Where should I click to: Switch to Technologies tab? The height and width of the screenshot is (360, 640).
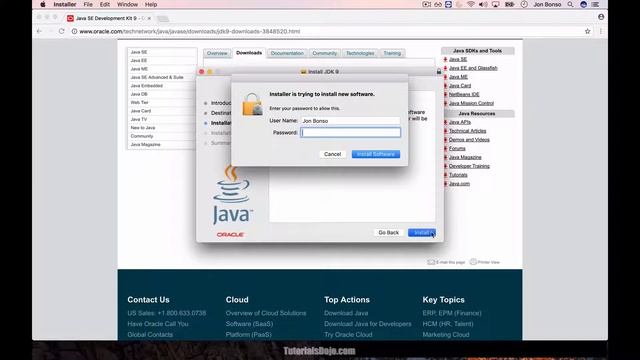pos(360,53)
